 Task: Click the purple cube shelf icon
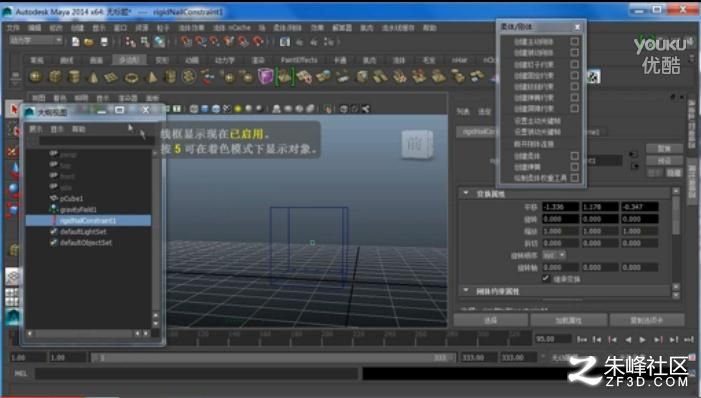pos(265,76)
